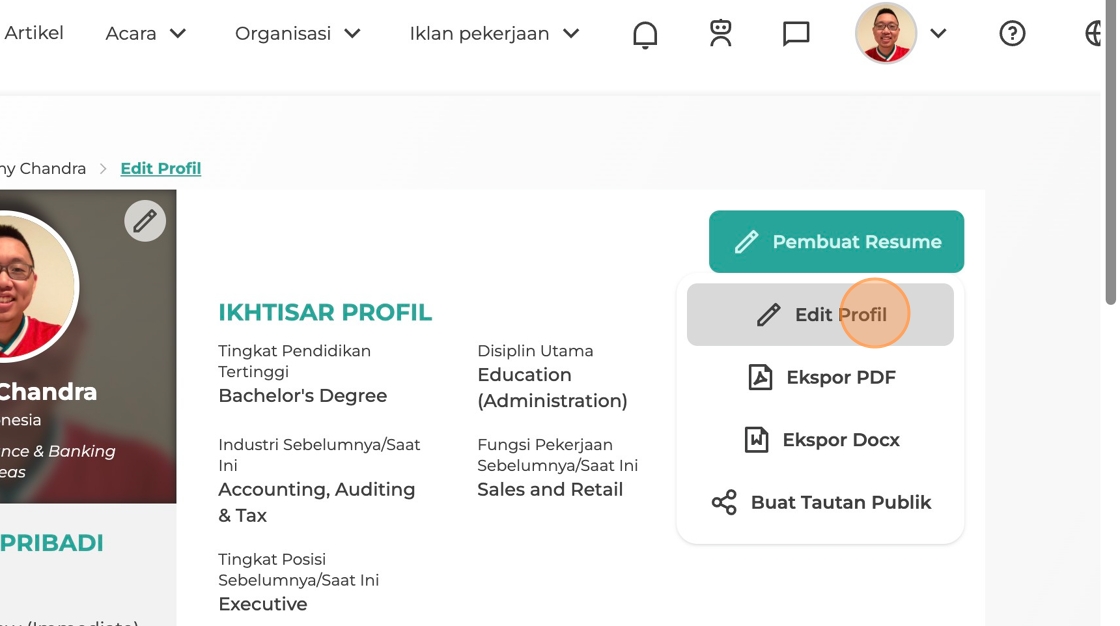Open the notifications bell icon

tap(645, 34)
